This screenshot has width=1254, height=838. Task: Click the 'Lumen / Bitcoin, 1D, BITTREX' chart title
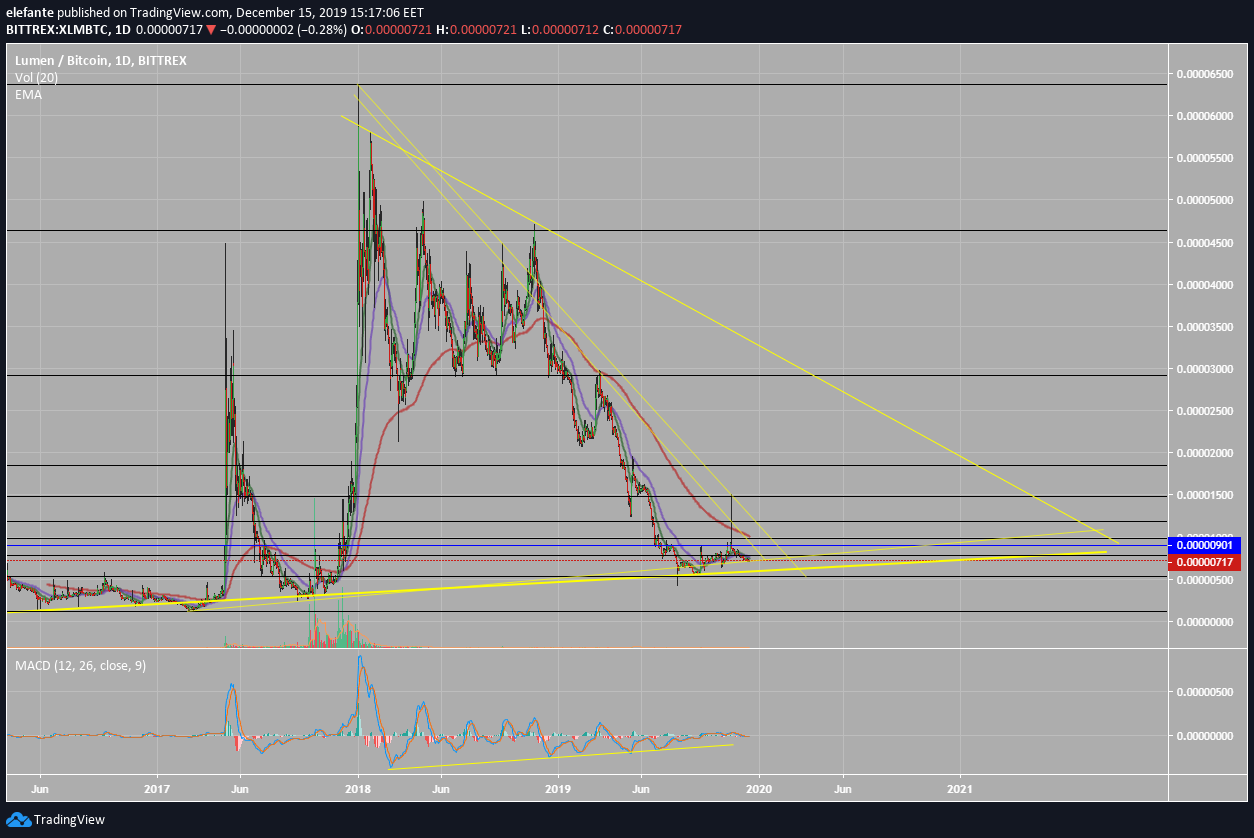tap(101, 61)
